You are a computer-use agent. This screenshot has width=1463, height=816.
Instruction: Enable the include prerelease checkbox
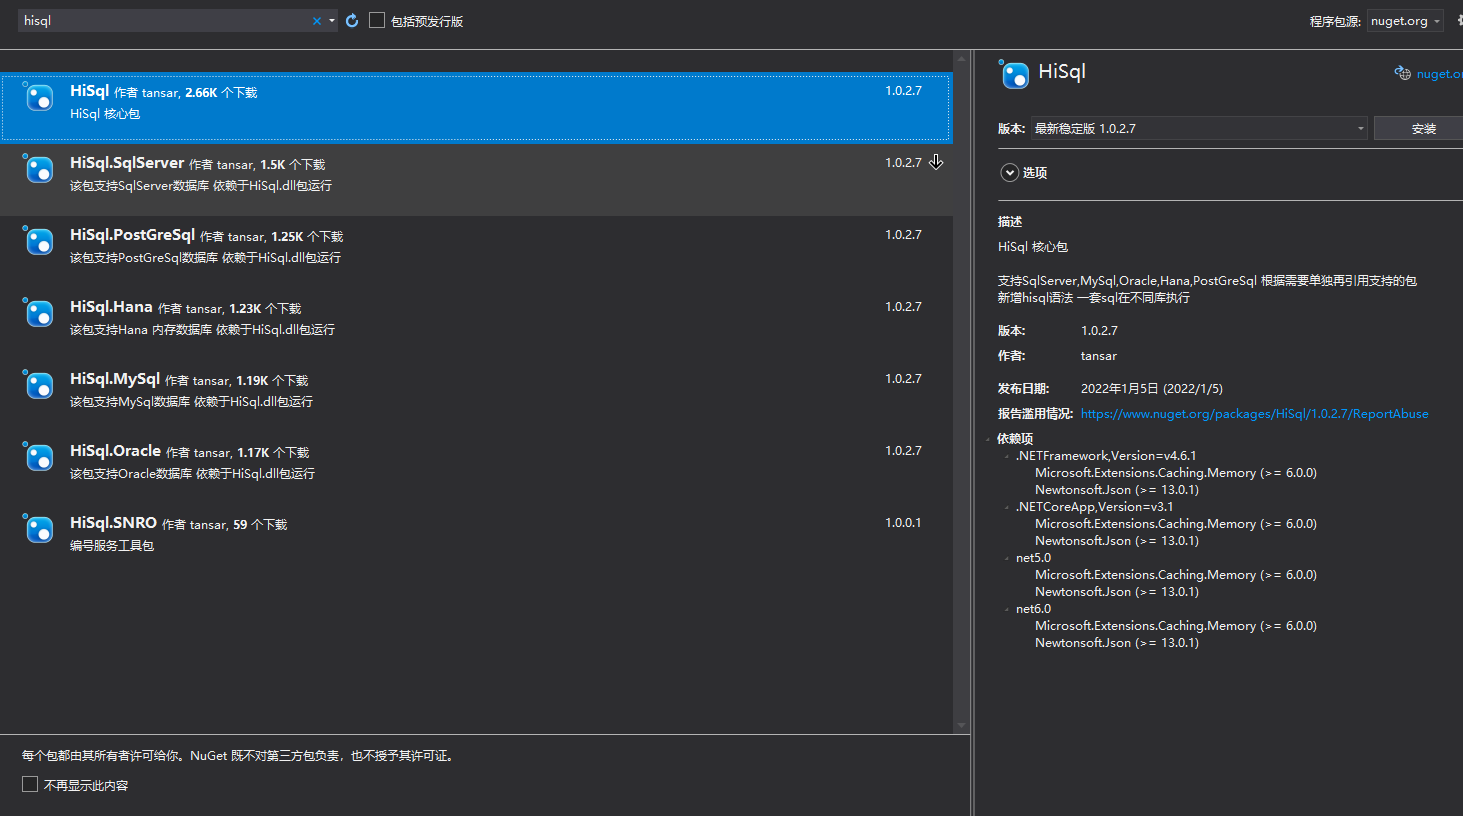(x=377, y=20)
